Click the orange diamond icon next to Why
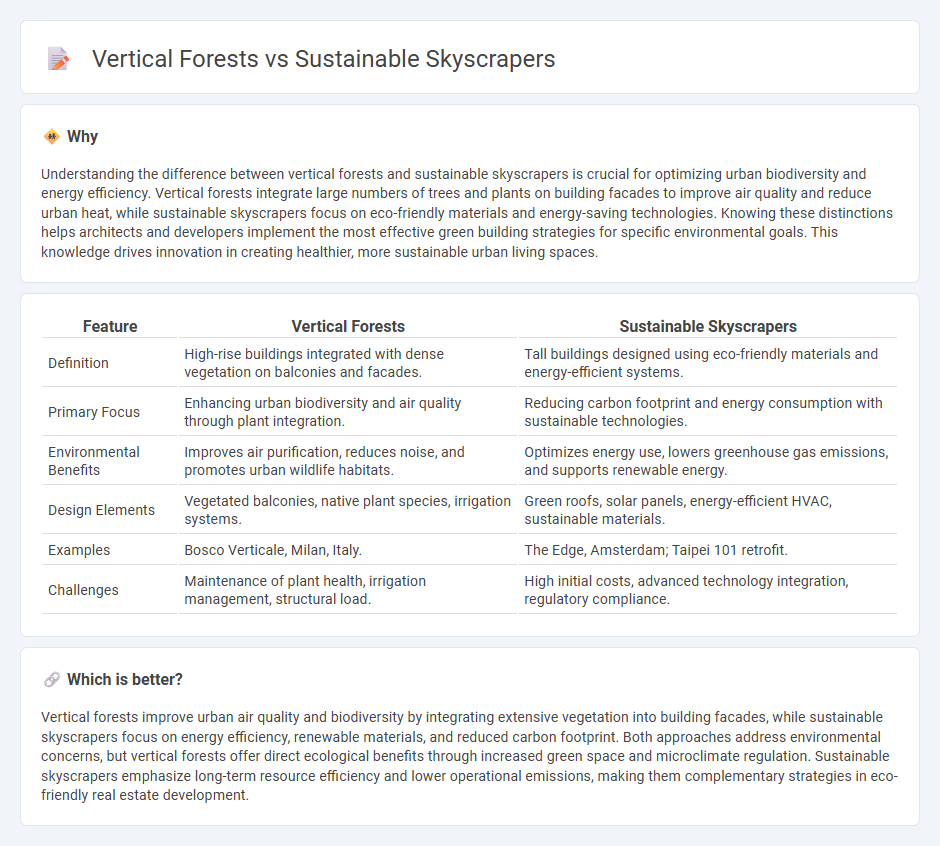Image resolution: width=940 pixels, height=846 pixels. click(x=52, y=137)
